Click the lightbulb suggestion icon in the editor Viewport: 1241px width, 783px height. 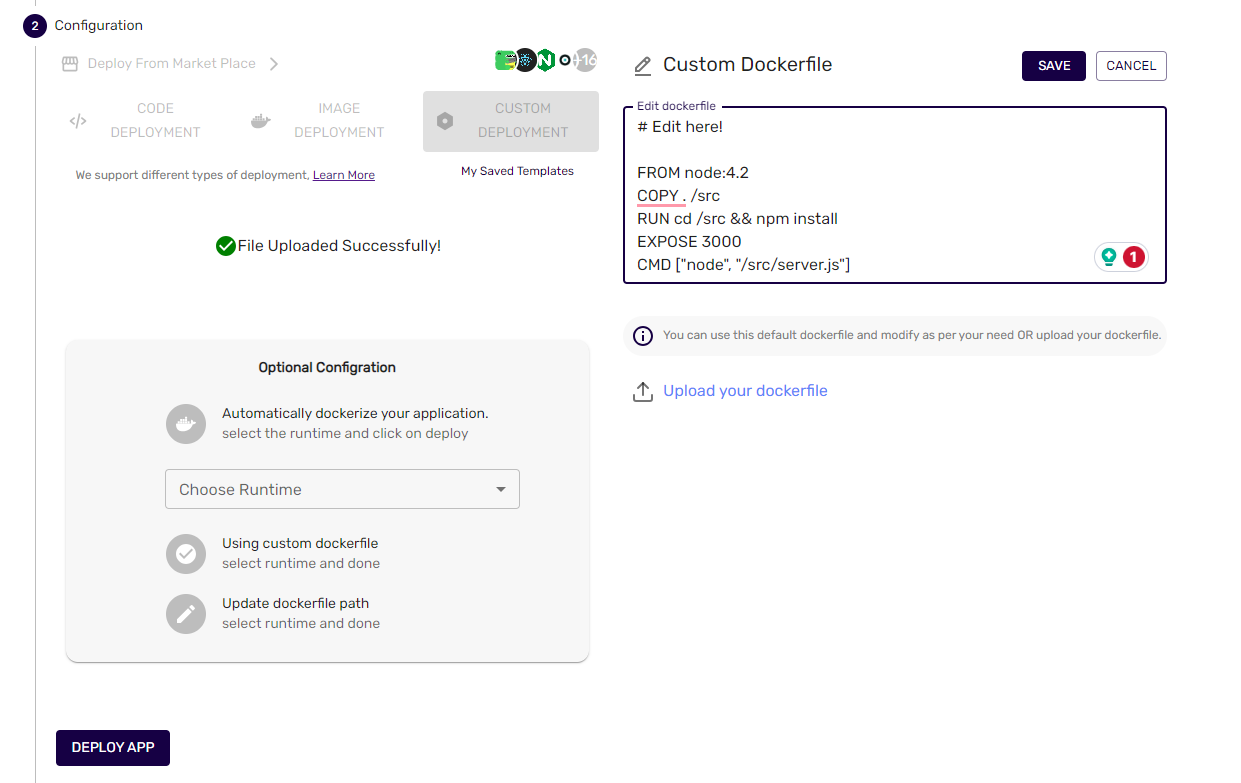[1108, 256]
